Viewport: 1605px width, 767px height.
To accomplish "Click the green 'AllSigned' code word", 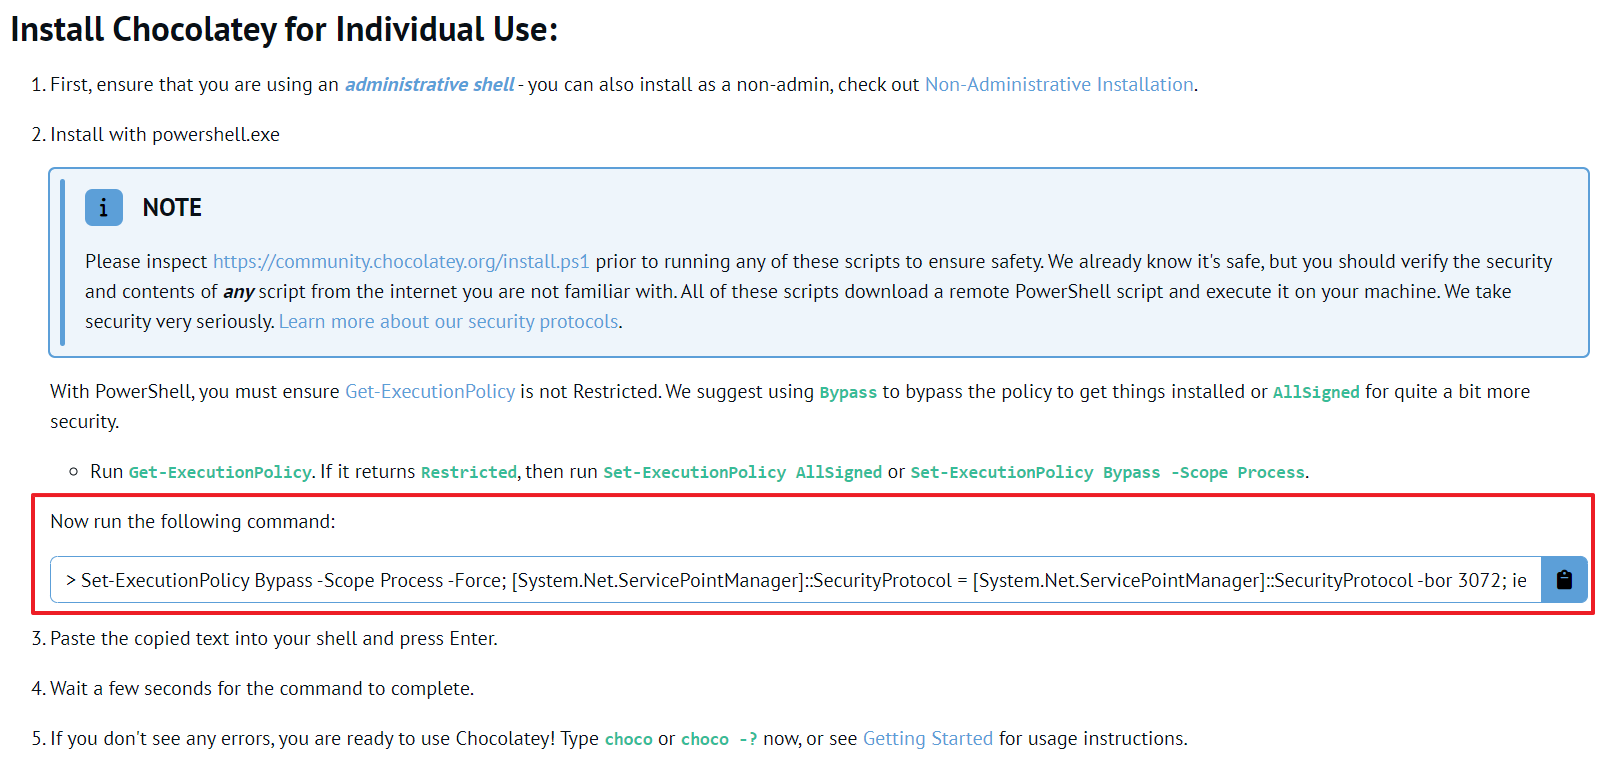I will coord(1316,392).
